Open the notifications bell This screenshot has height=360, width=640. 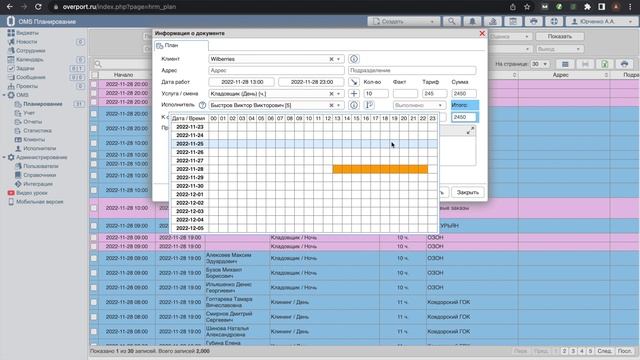pyautogui.click(x=472, y=21)
